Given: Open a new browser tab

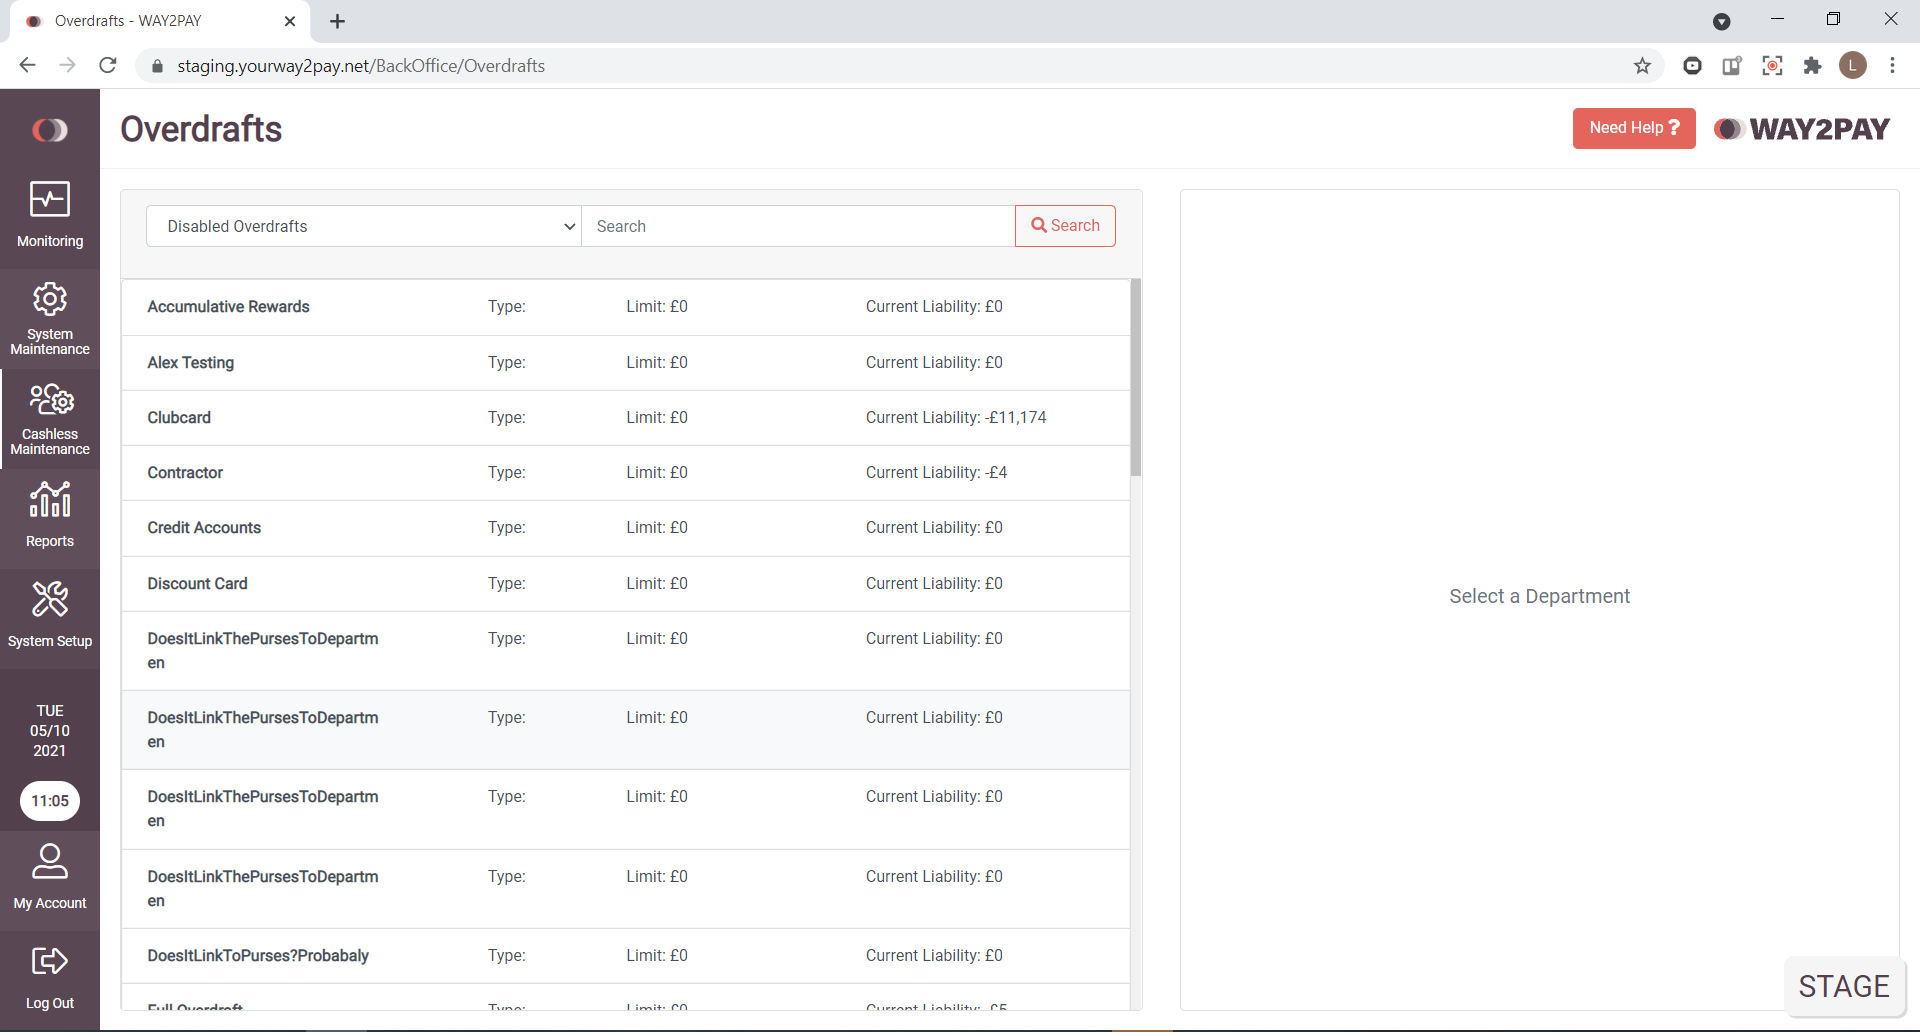Looking at the screenshot, I should 338,21.
